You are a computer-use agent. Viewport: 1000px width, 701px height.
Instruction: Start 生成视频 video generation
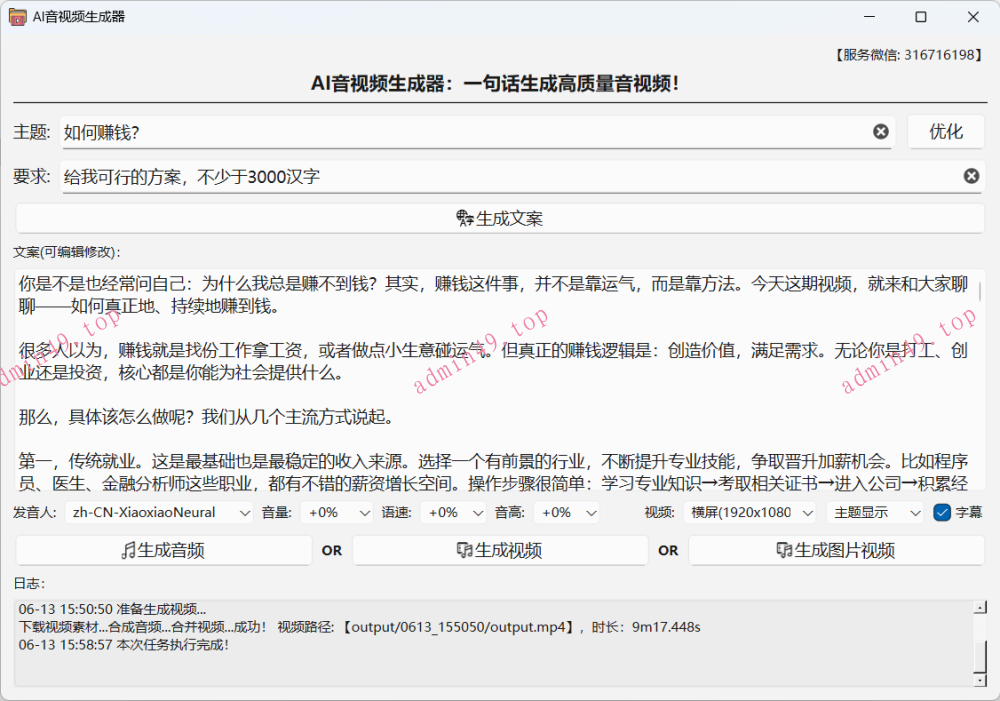point(500,550)
